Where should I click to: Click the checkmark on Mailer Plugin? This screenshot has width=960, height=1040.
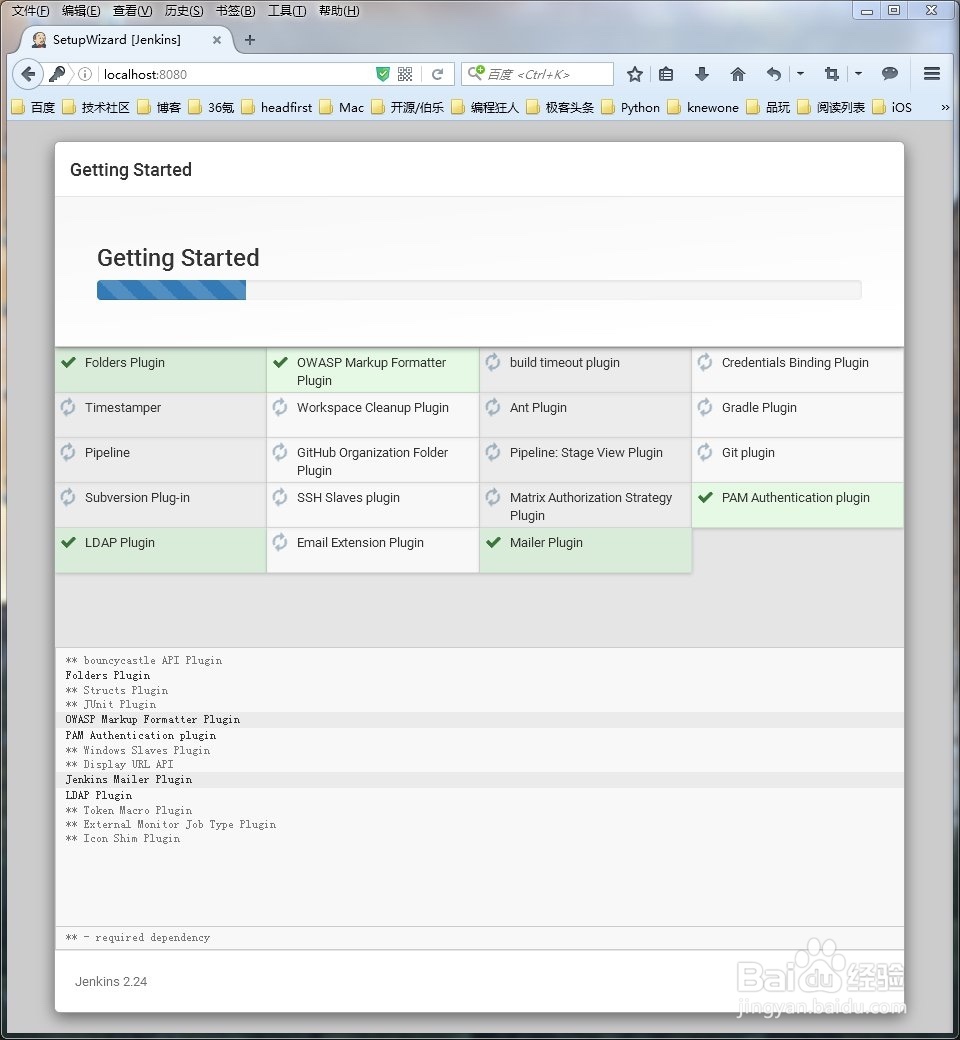493,543
